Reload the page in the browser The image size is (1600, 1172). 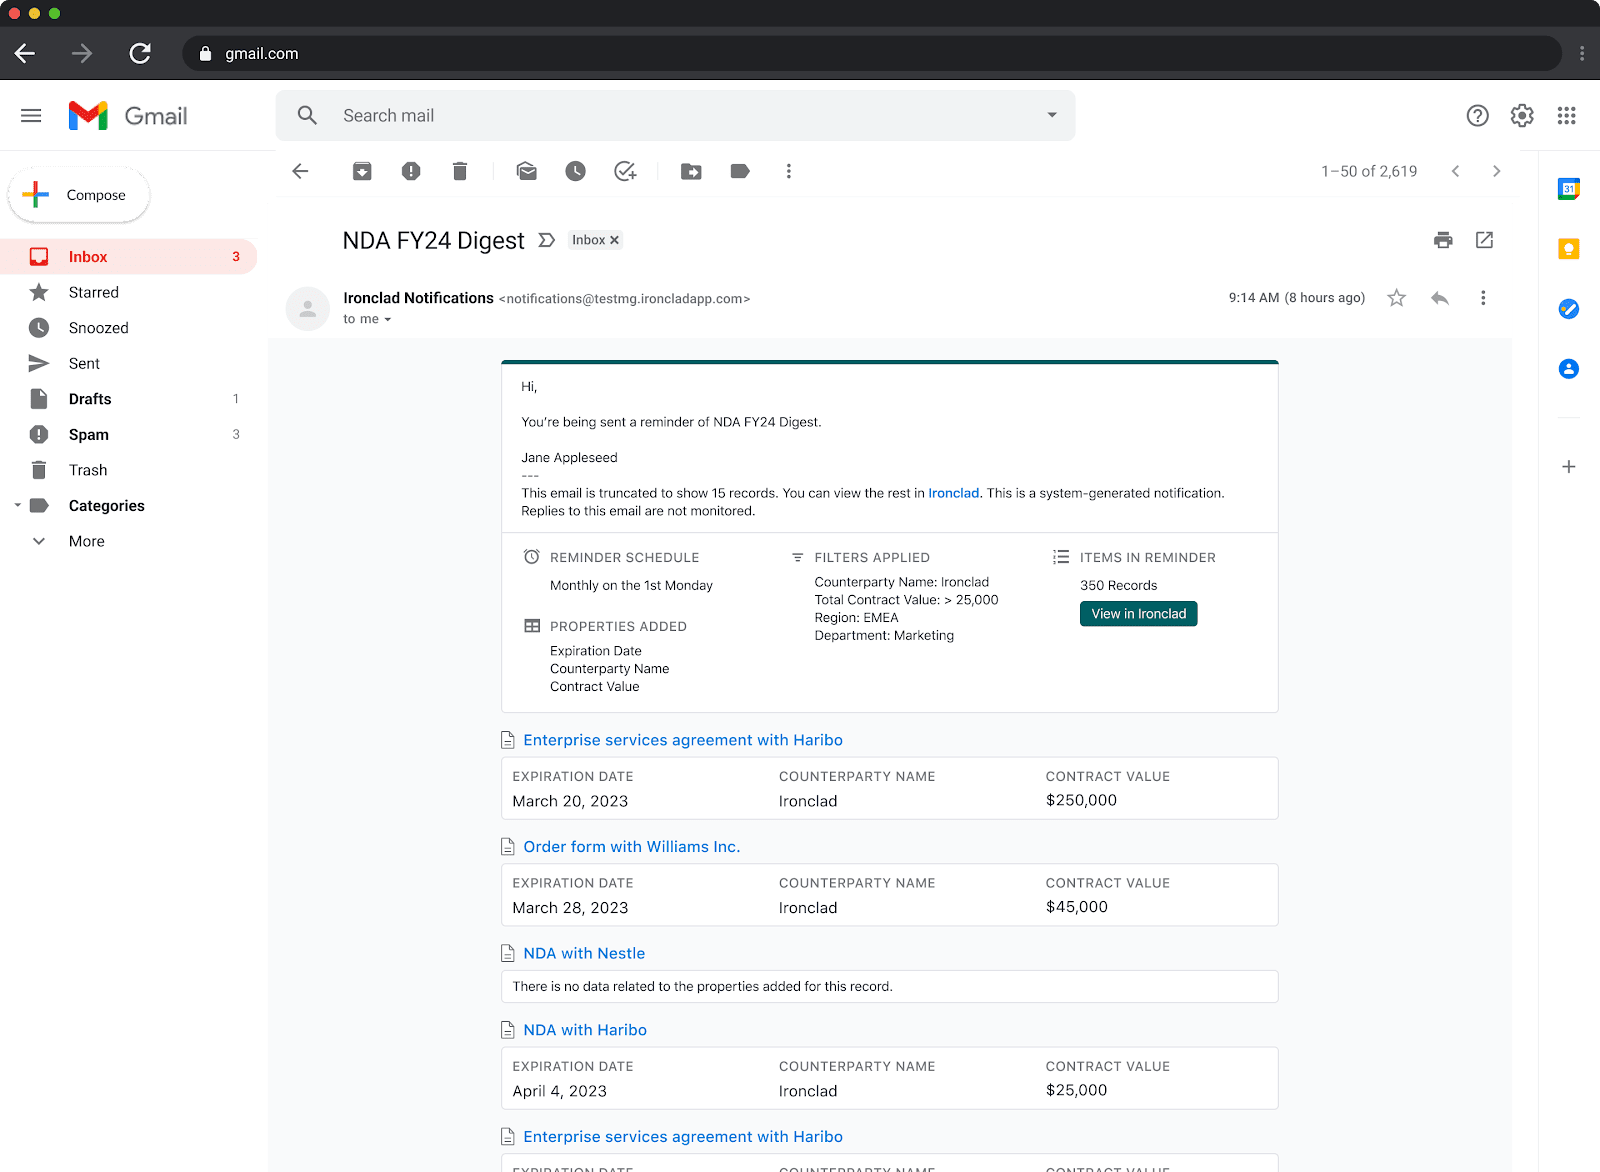click(x=140, y=53)
